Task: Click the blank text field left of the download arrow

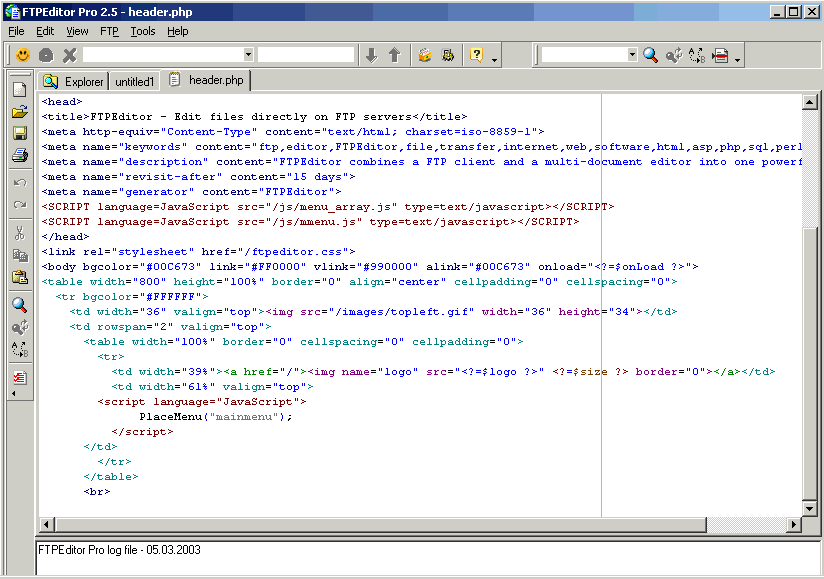Action: tap(306, 55)
